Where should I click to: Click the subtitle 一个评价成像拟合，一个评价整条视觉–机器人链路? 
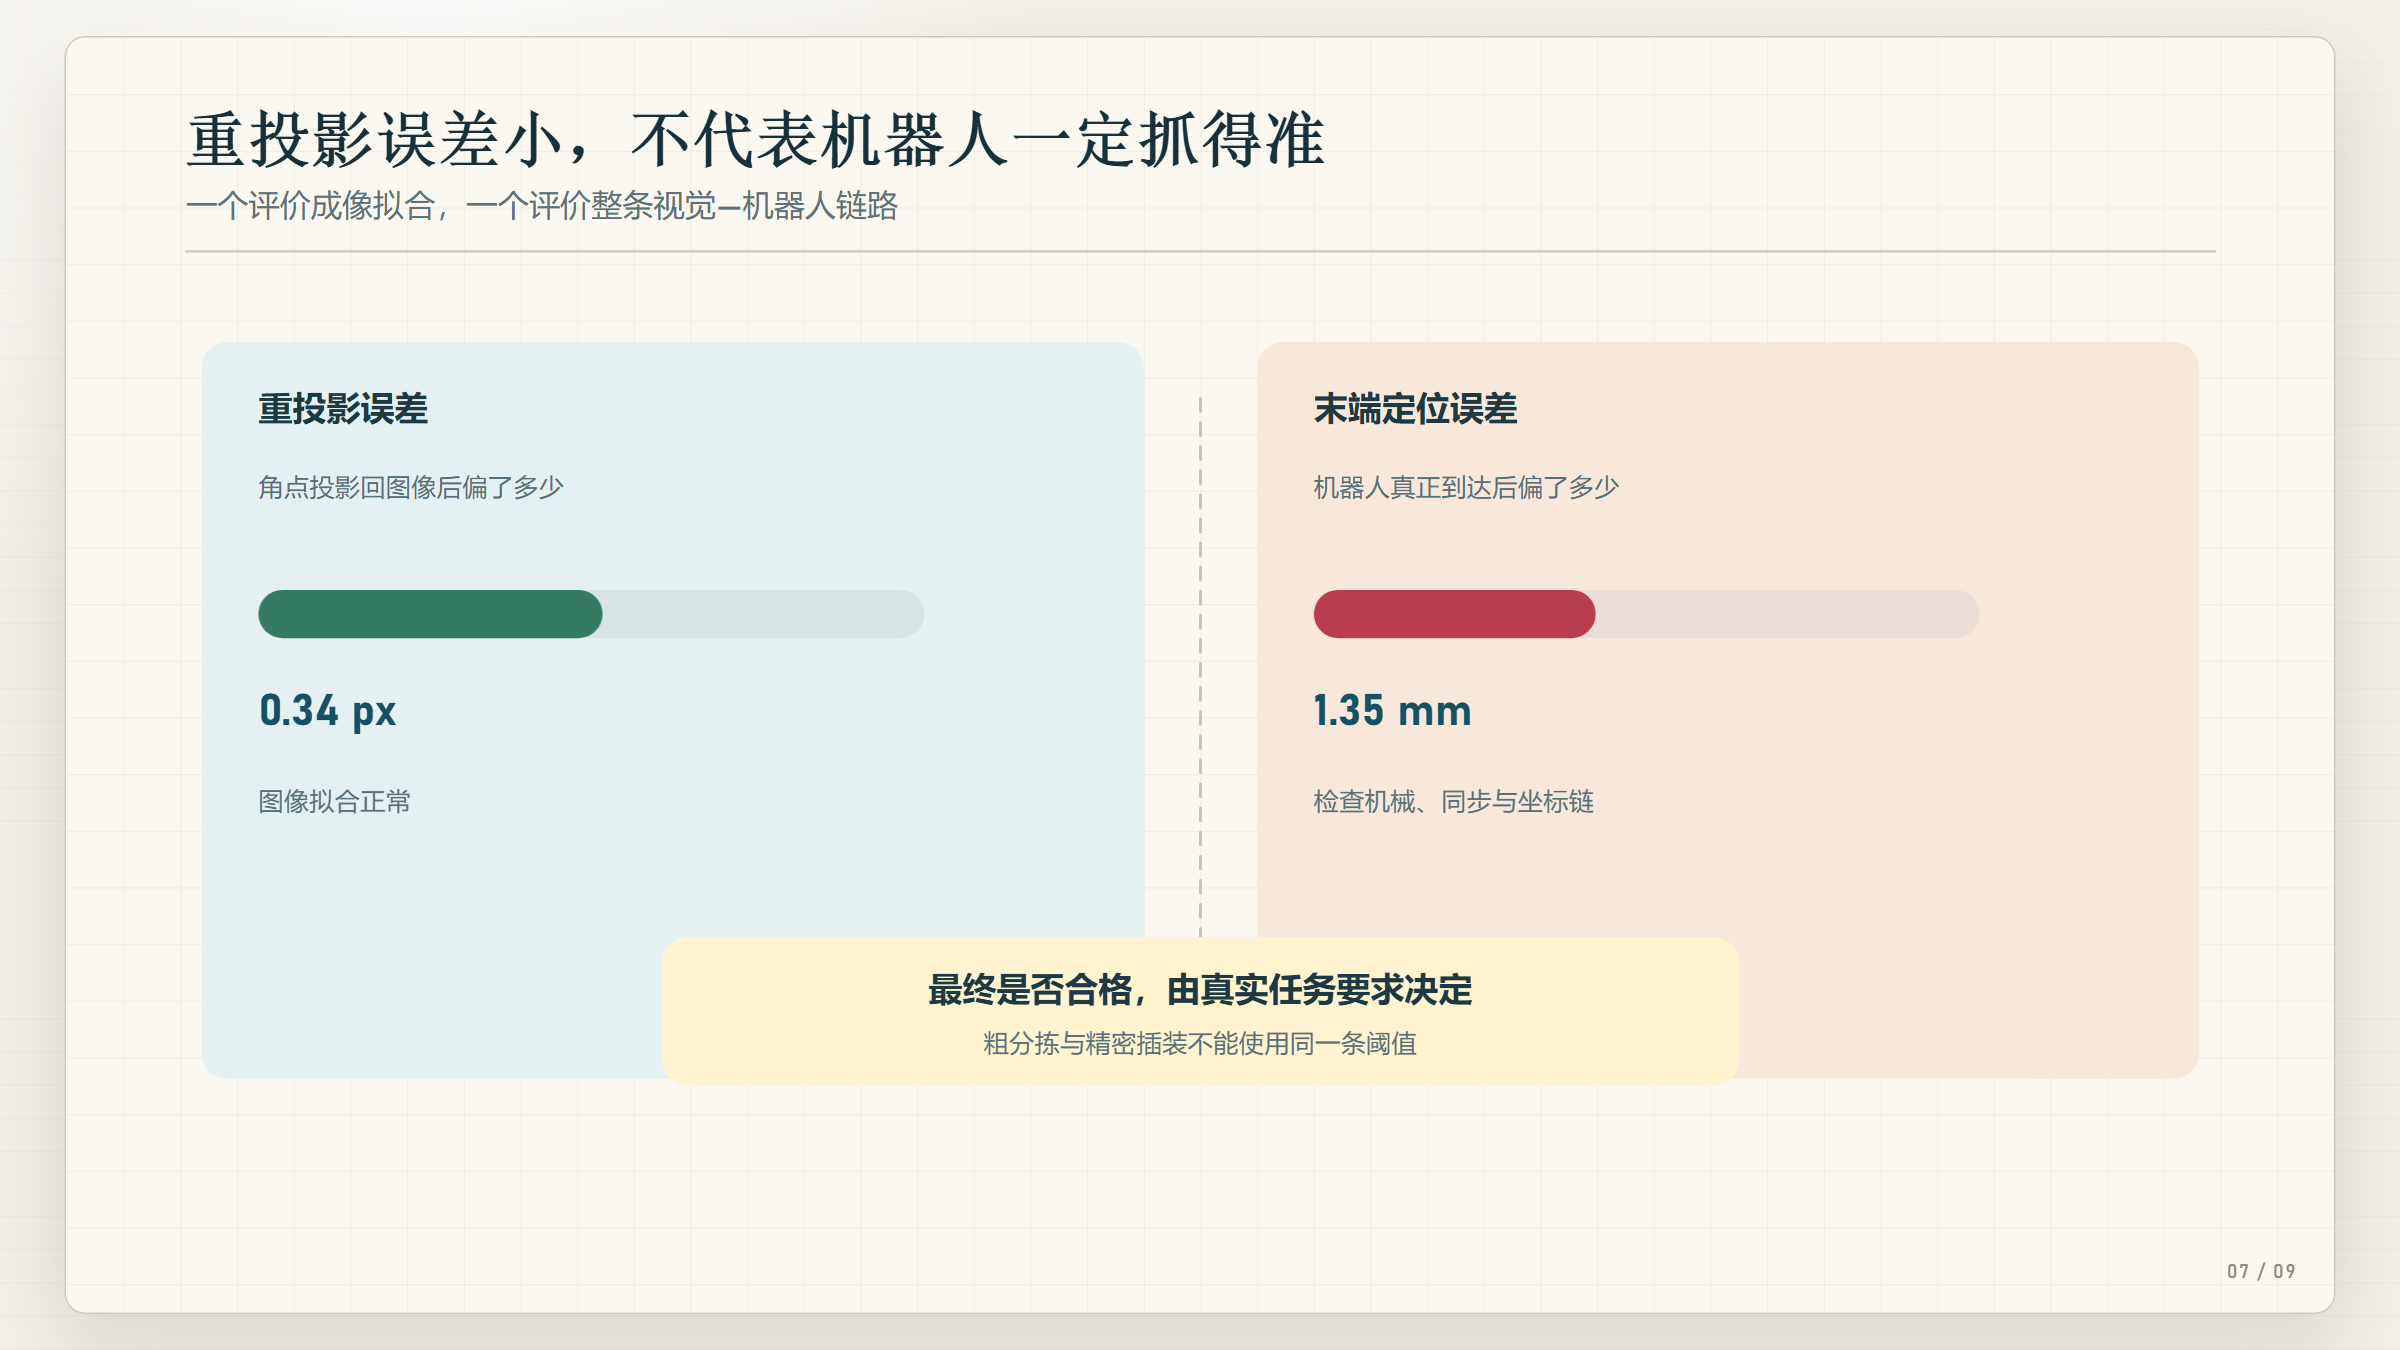click(x=542, y=206)
